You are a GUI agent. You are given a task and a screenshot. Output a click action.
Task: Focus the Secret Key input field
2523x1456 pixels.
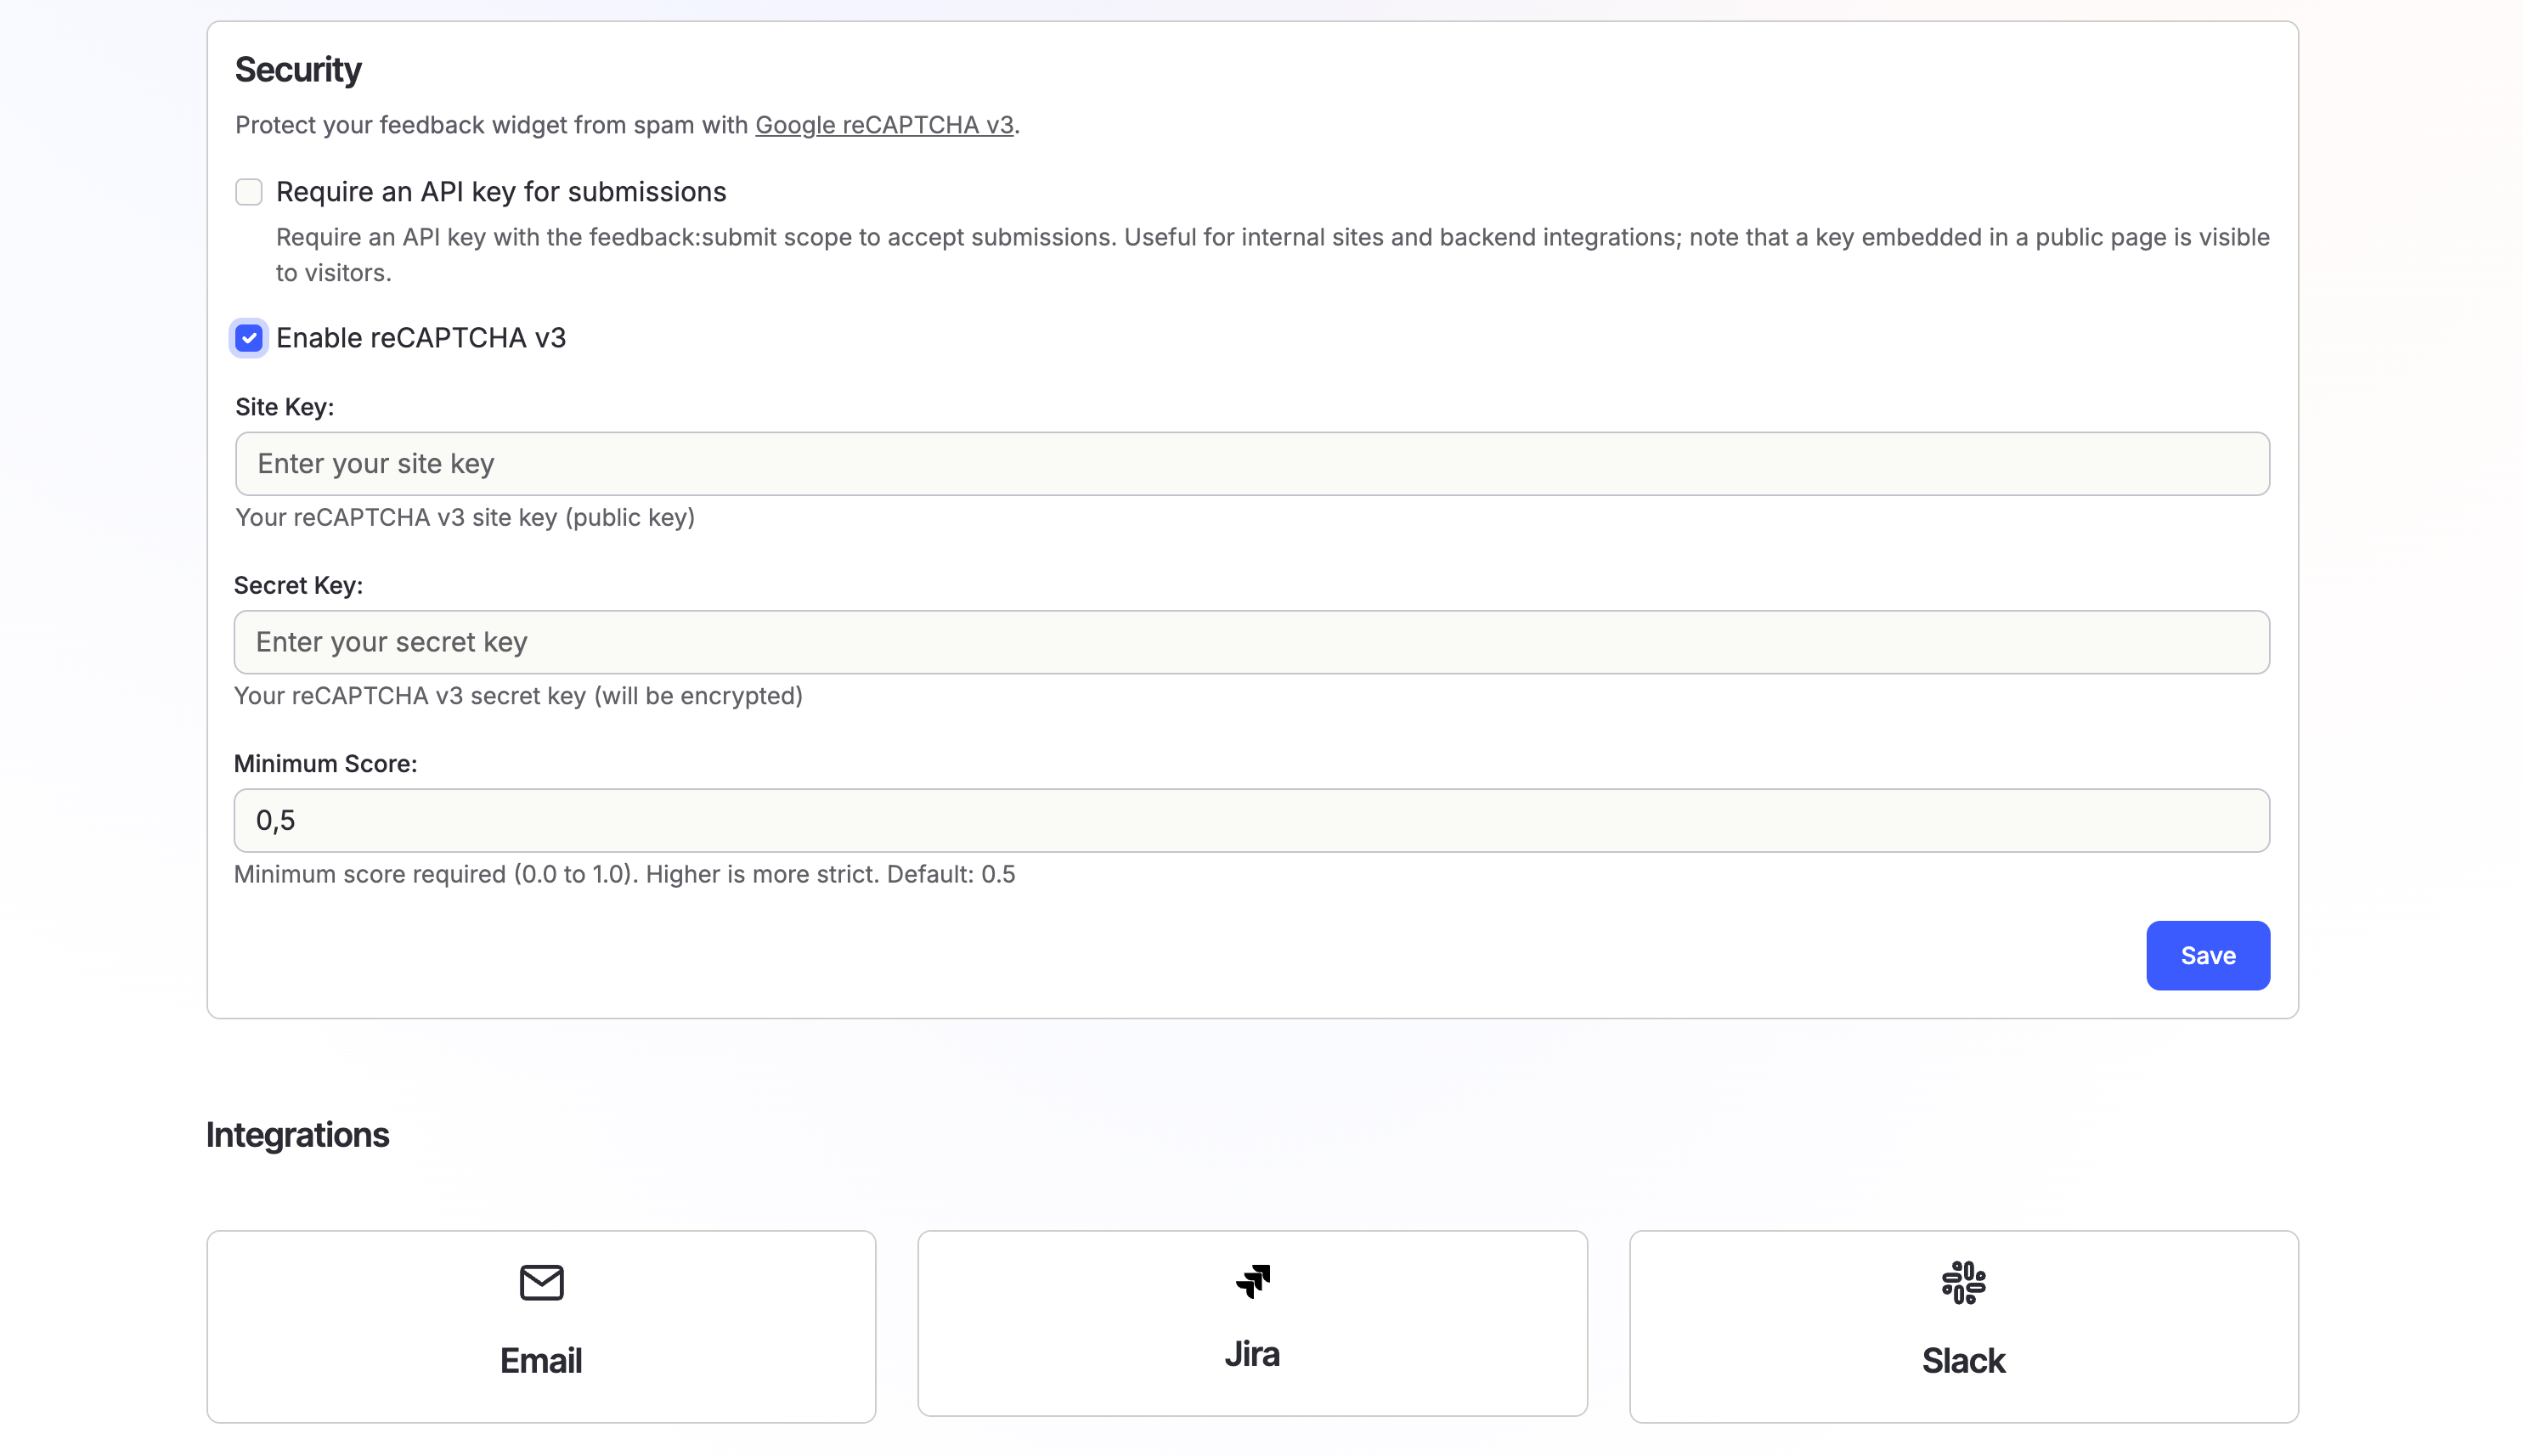pyautogui.click(x=1251, y=642)
